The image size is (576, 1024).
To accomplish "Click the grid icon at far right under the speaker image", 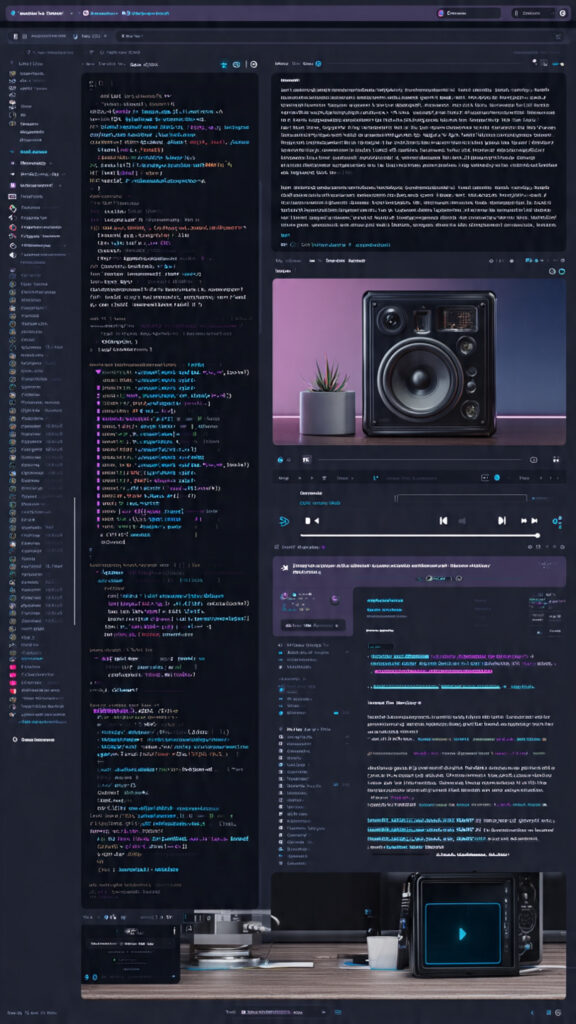I will (x=556, y=460).
